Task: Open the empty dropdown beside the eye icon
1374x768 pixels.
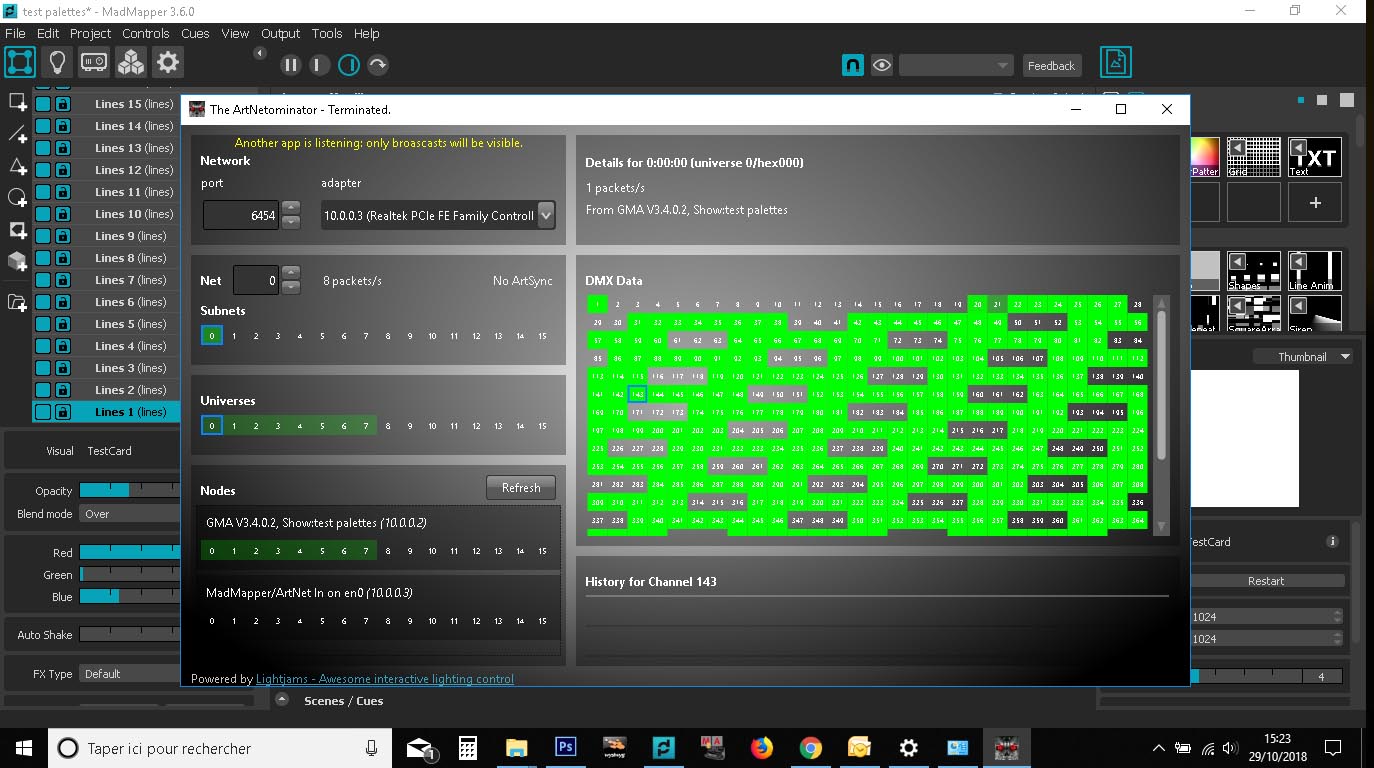Action: pyautogui.click(x=956, y=65)
